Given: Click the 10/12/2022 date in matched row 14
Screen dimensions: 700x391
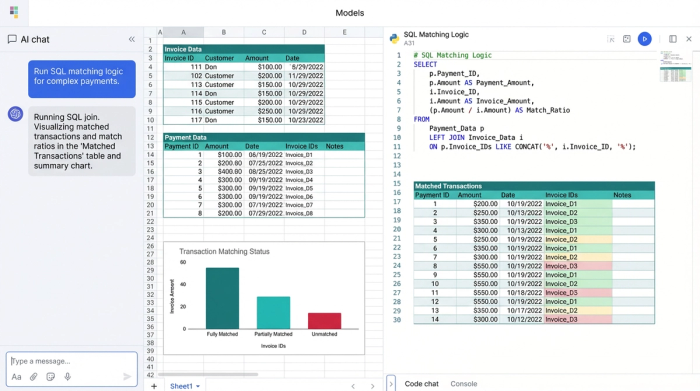Looking at the screenshot, I should [x=522, y=320].
